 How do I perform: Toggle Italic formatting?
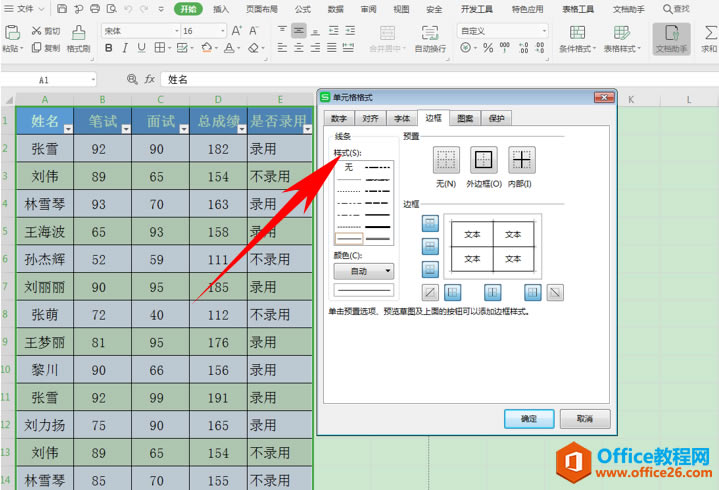click(x=125, y=48)
